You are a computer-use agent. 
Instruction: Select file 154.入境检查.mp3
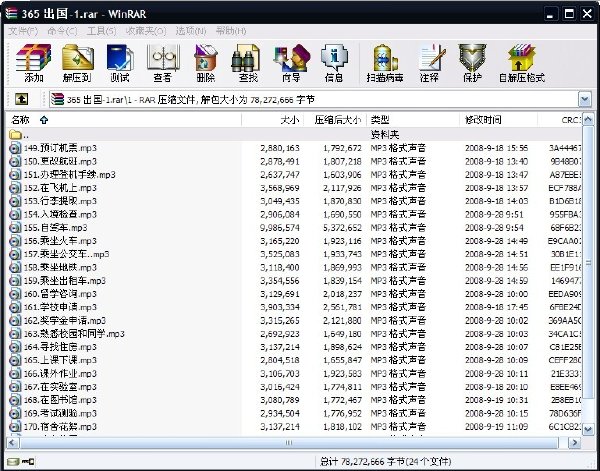60,215
